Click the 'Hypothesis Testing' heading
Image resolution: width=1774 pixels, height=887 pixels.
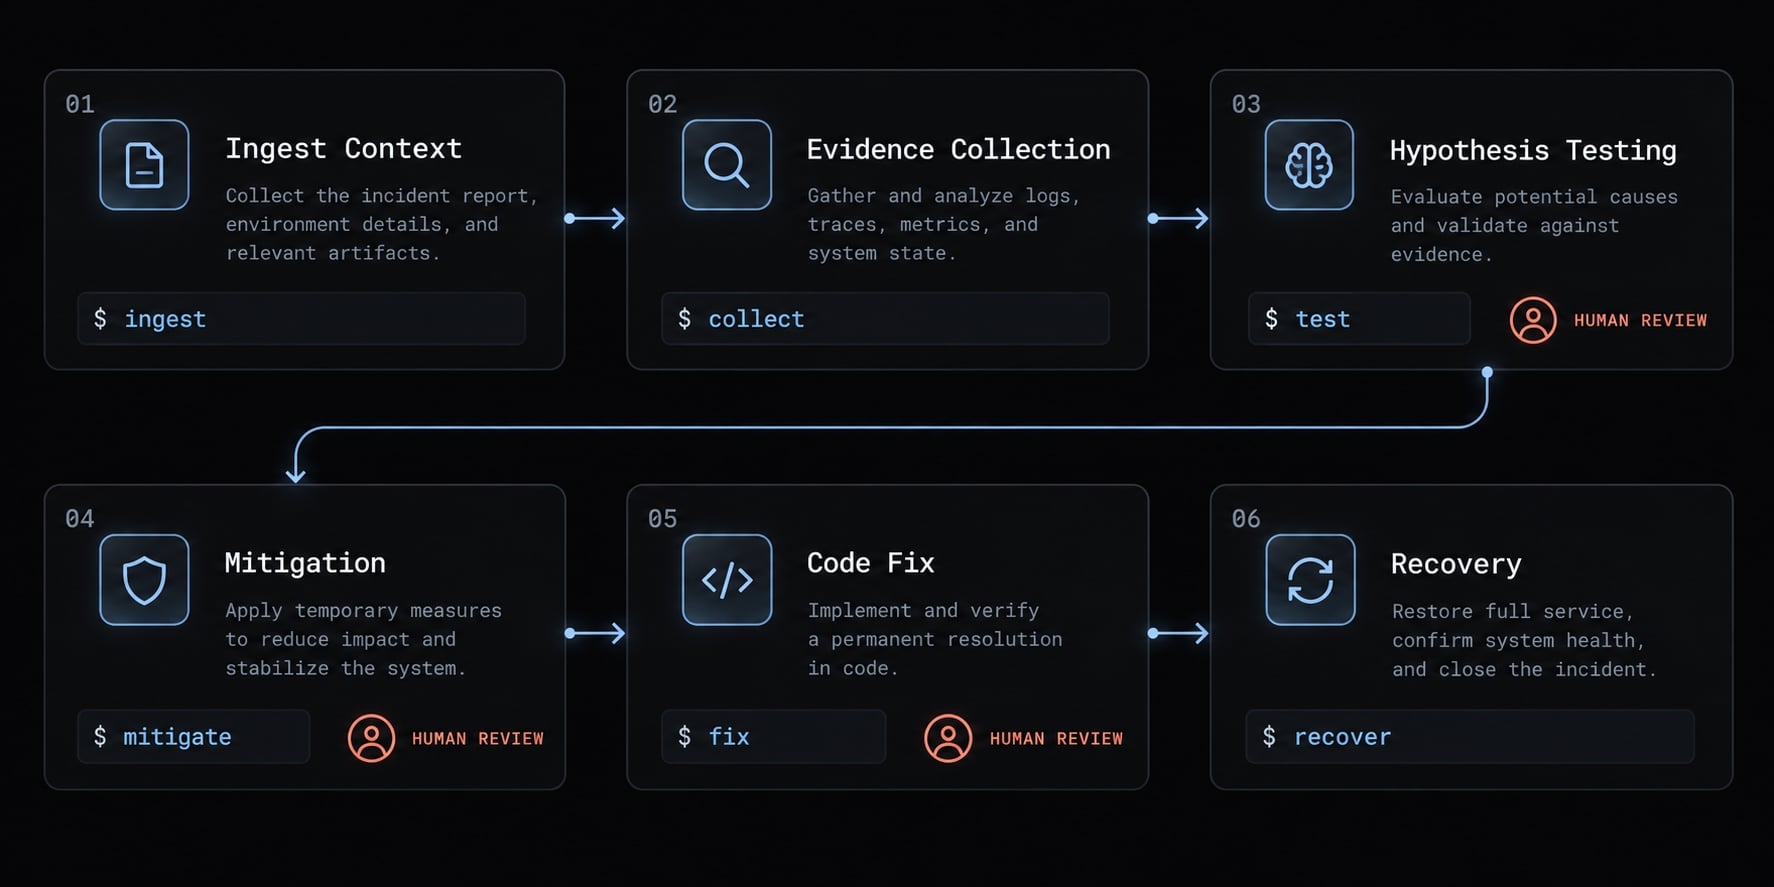tap(1533, 151)
